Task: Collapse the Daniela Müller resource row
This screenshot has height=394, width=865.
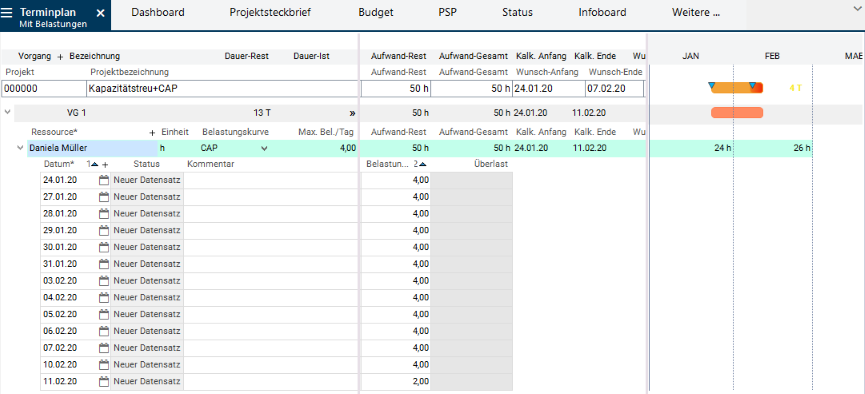Action: [20, 148]
